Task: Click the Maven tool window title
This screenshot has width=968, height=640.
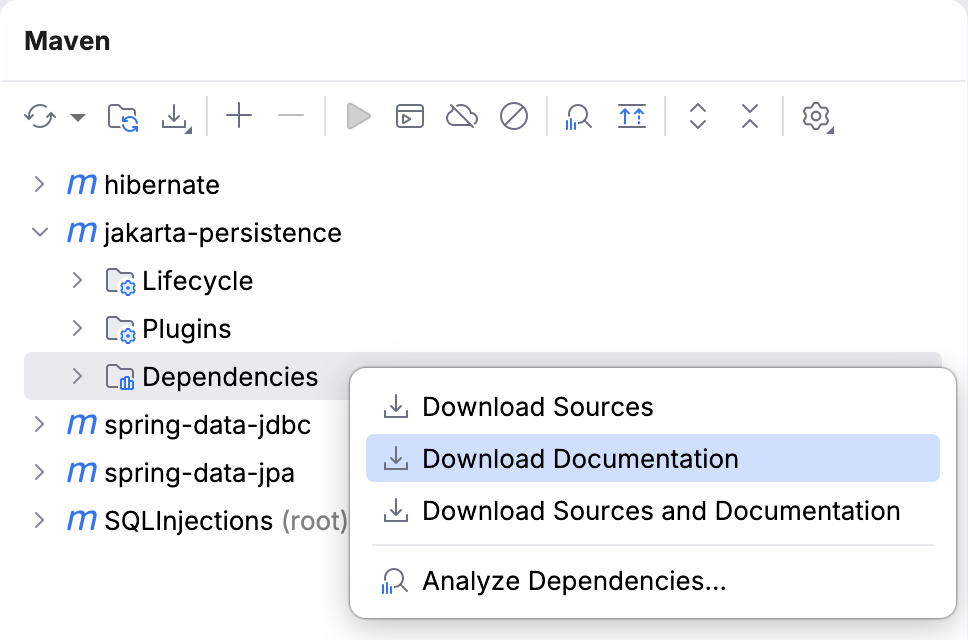Action: [67, 41]
